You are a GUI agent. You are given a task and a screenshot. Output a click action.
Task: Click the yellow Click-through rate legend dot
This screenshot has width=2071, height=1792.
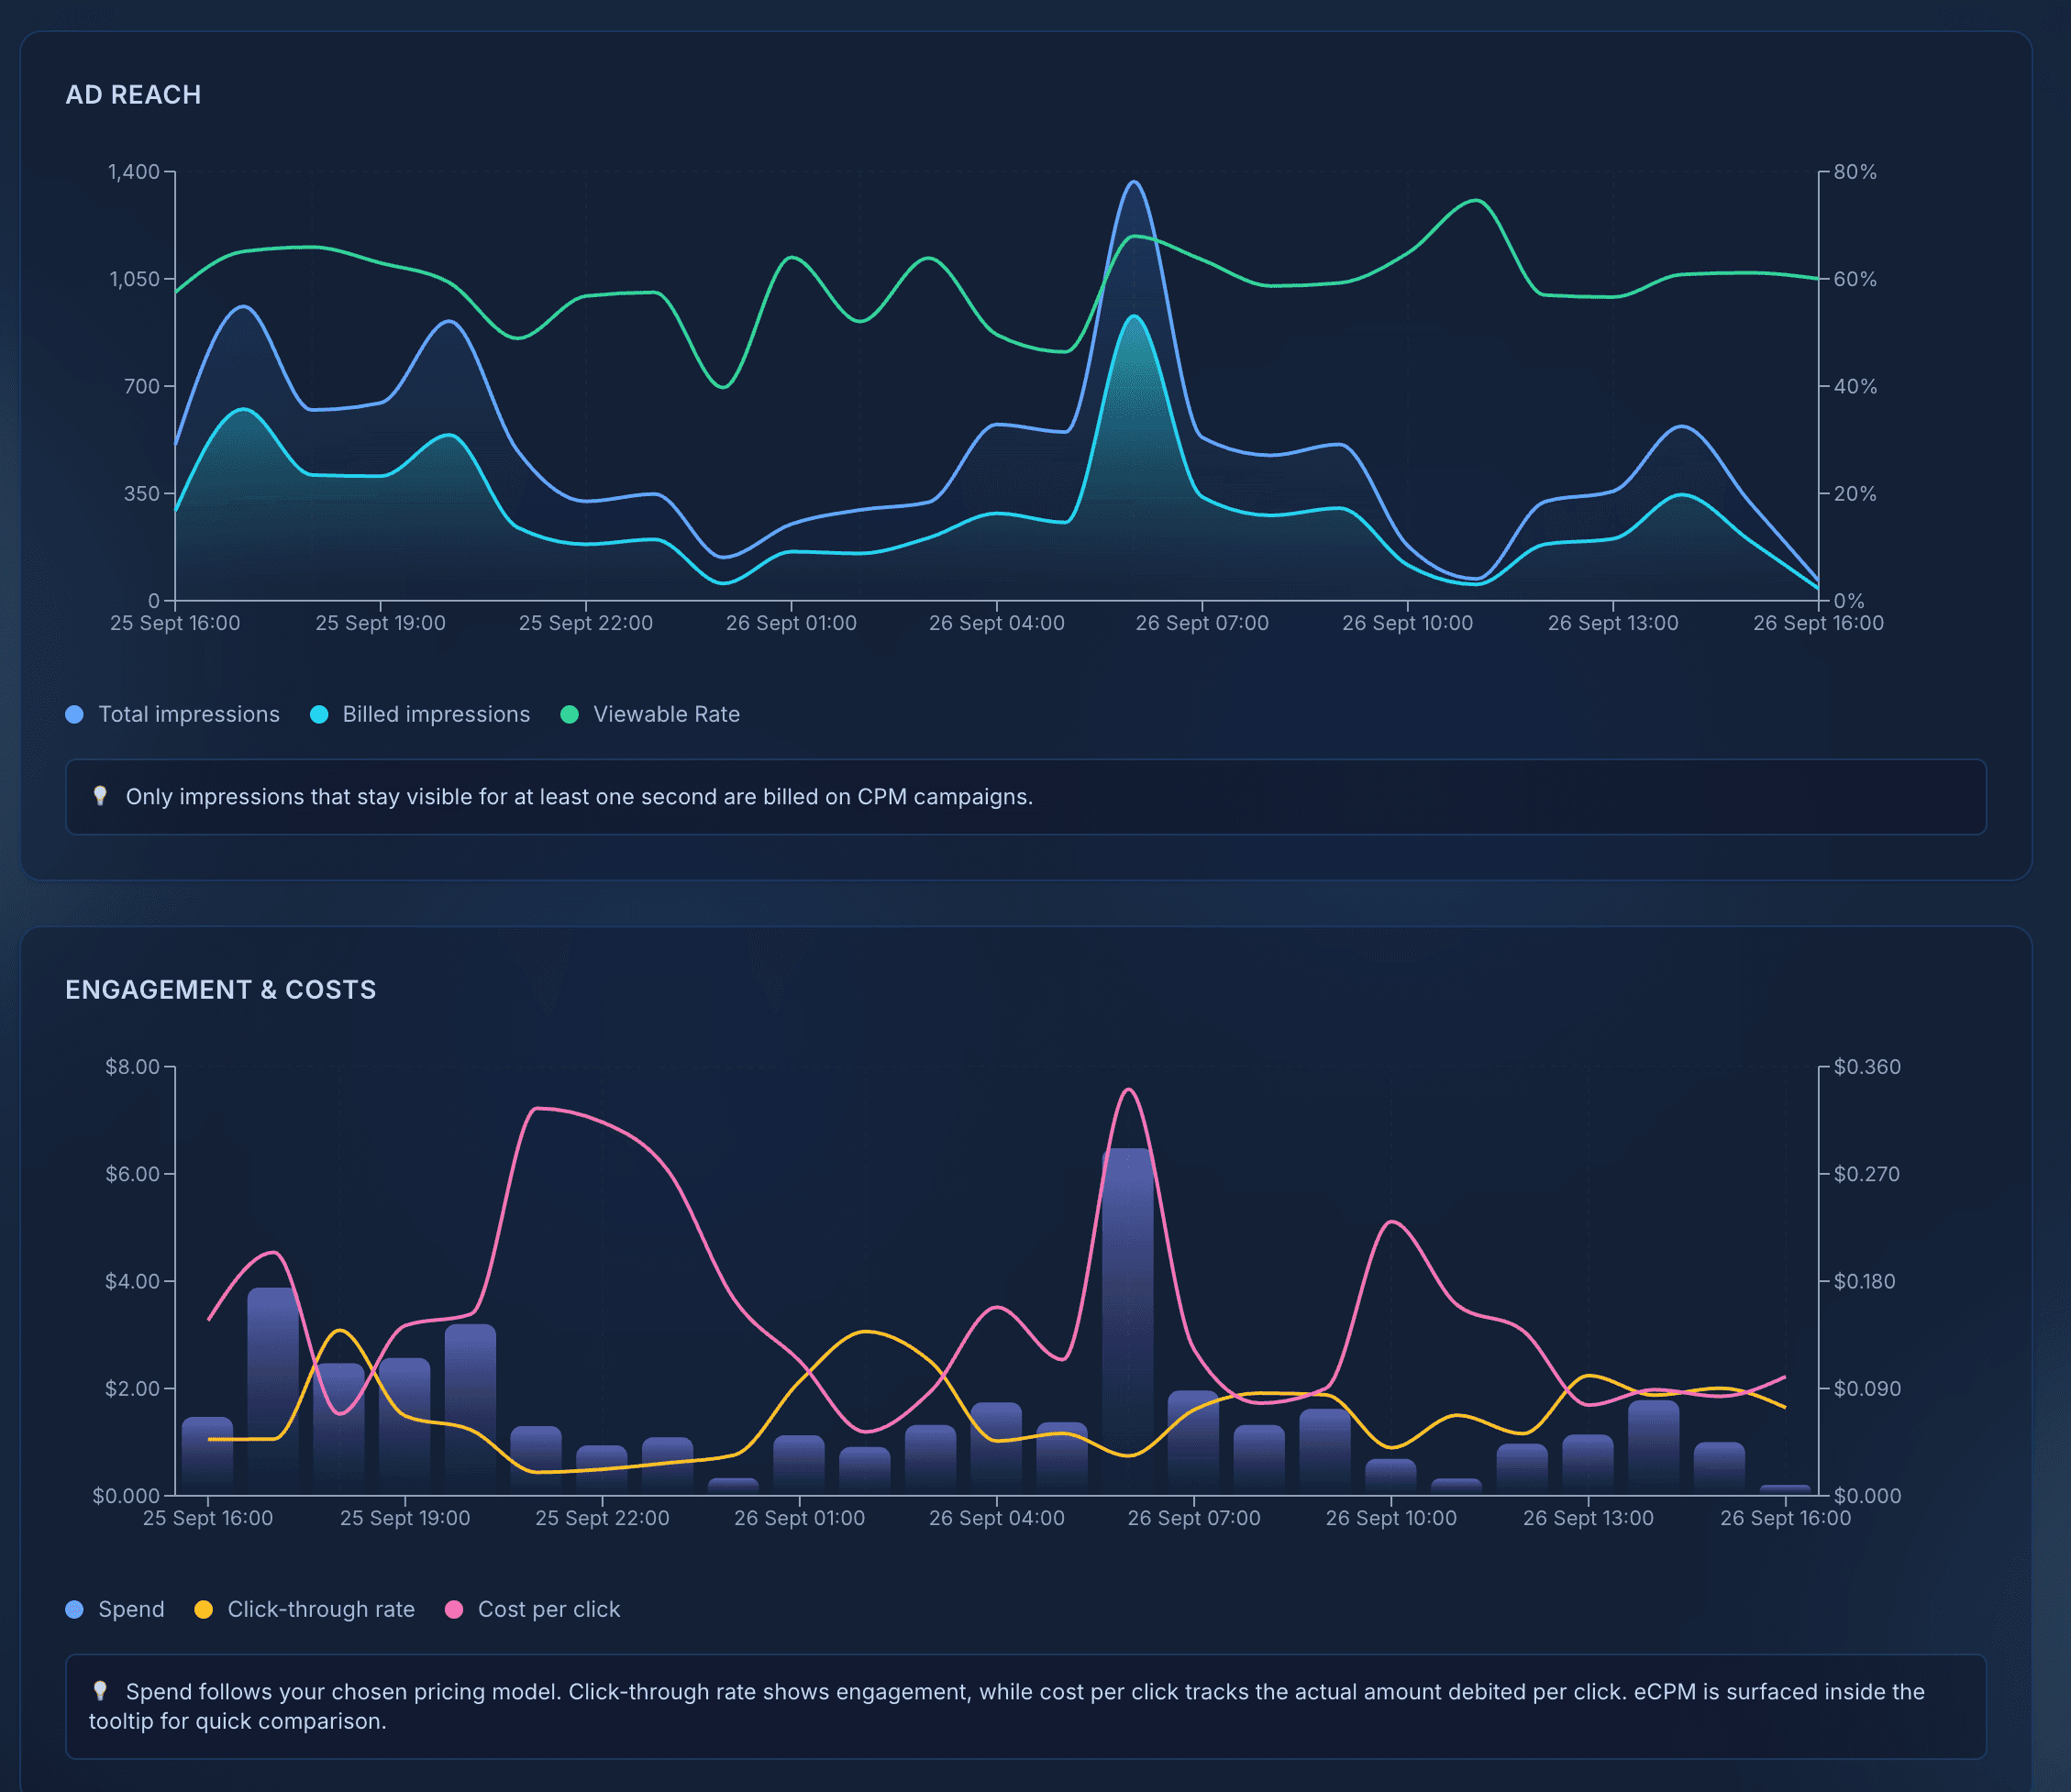click(x=204, y=1609)
